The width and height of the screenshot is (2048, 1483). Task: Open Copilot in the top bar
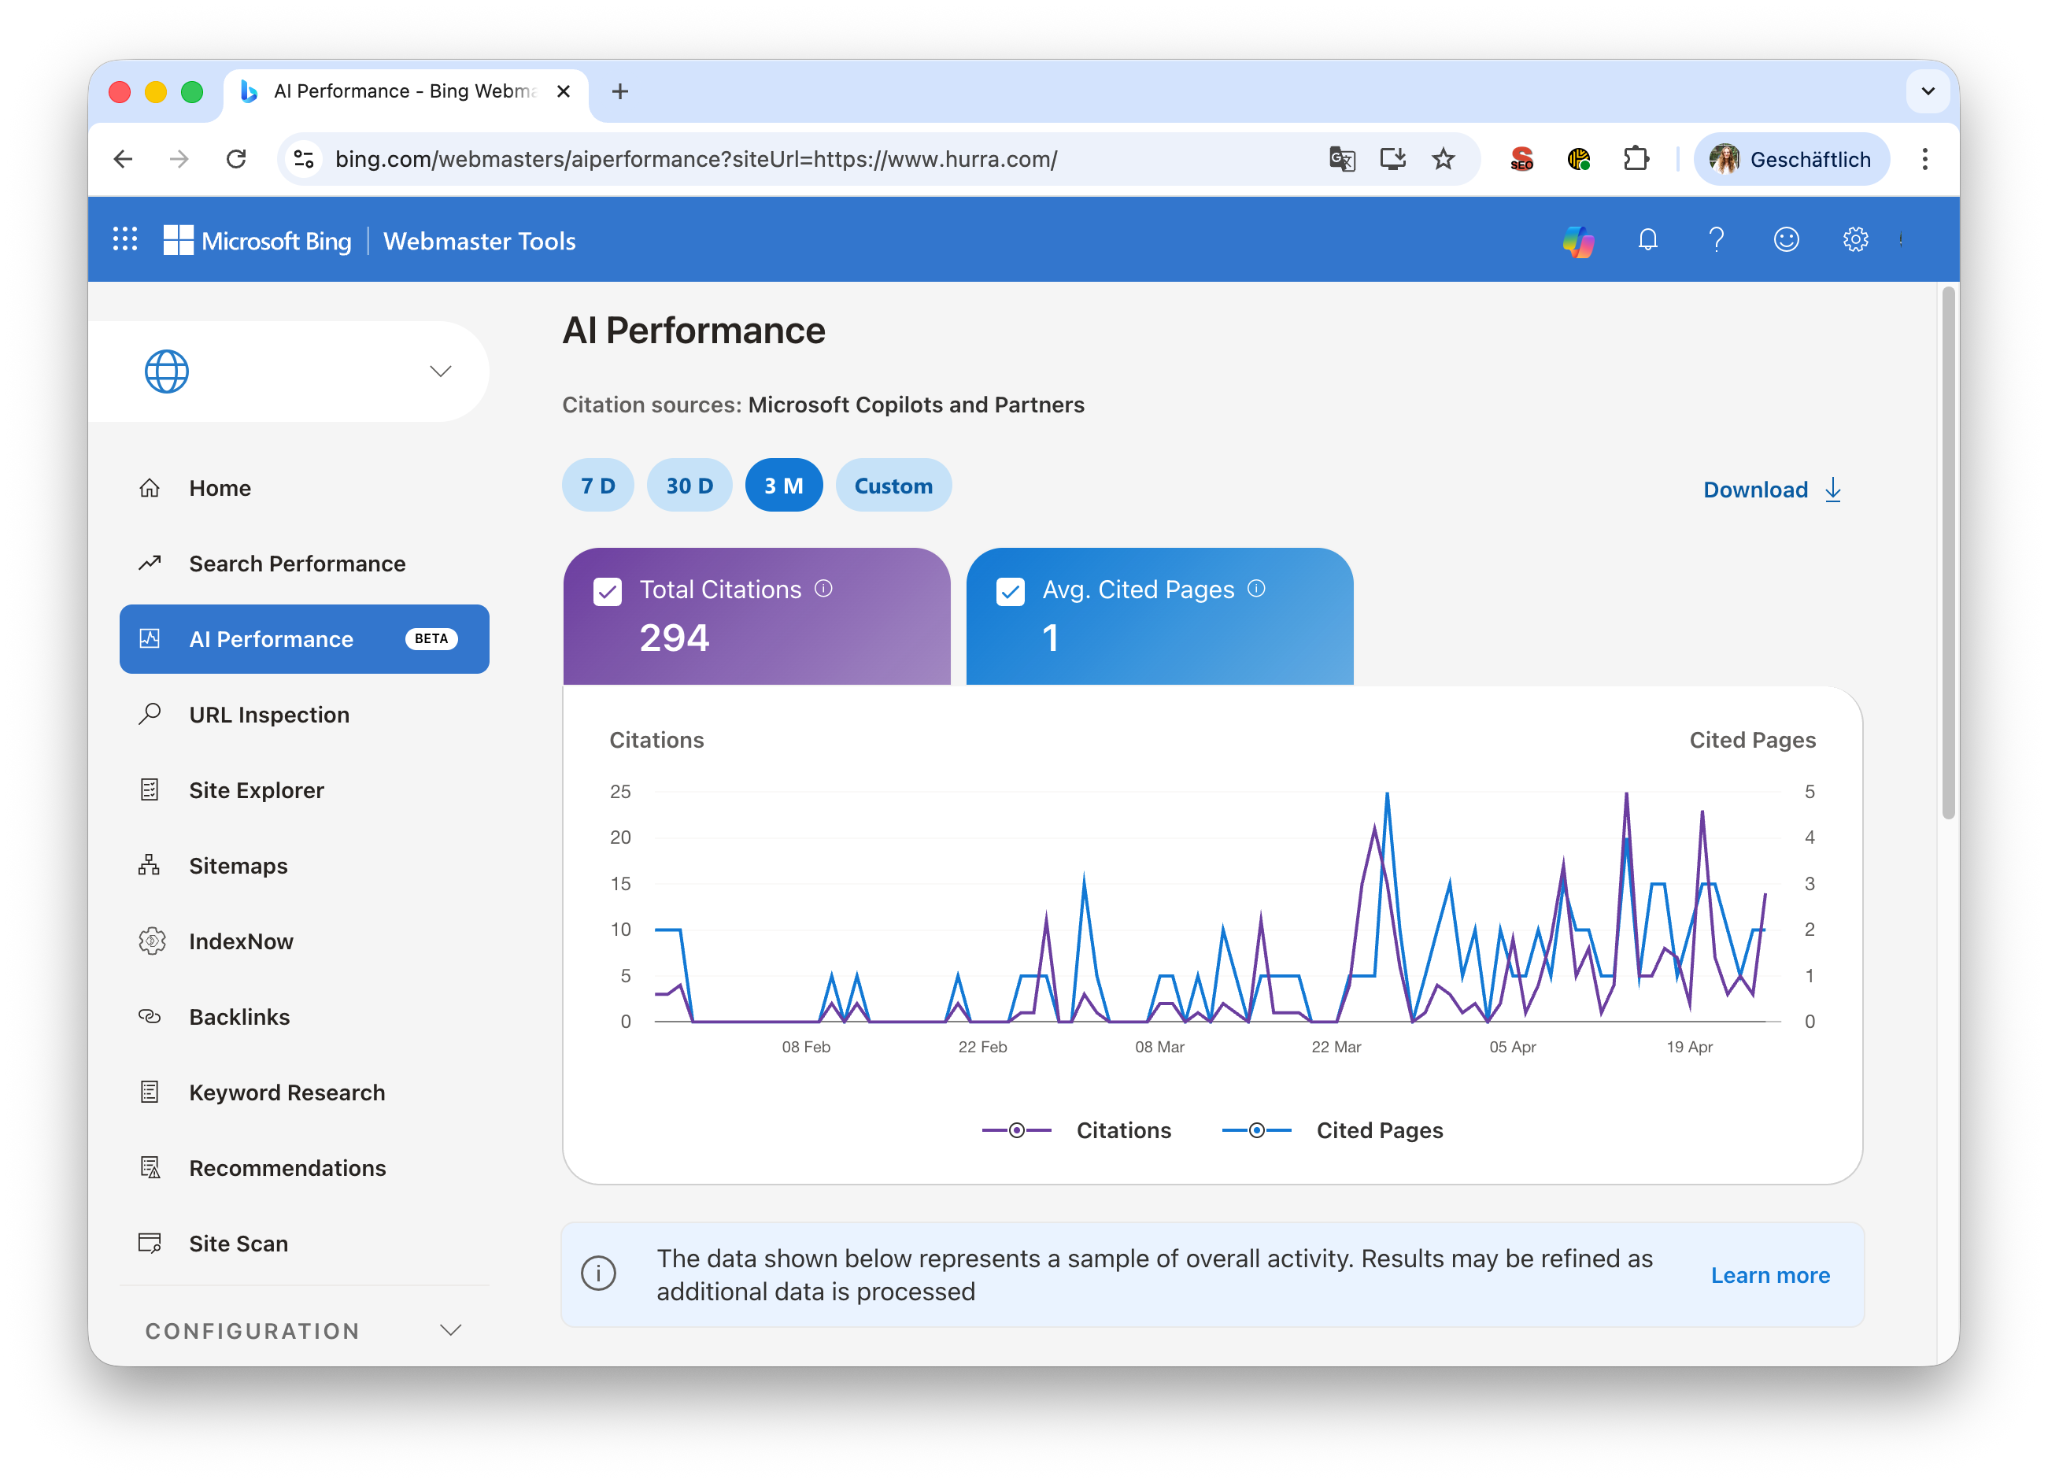[x=1577, y=240]
